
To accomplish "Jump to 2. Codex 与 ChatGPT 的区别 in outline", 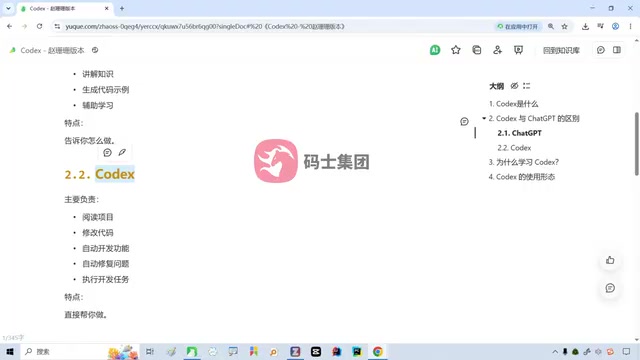I will [x=534, y=118].
